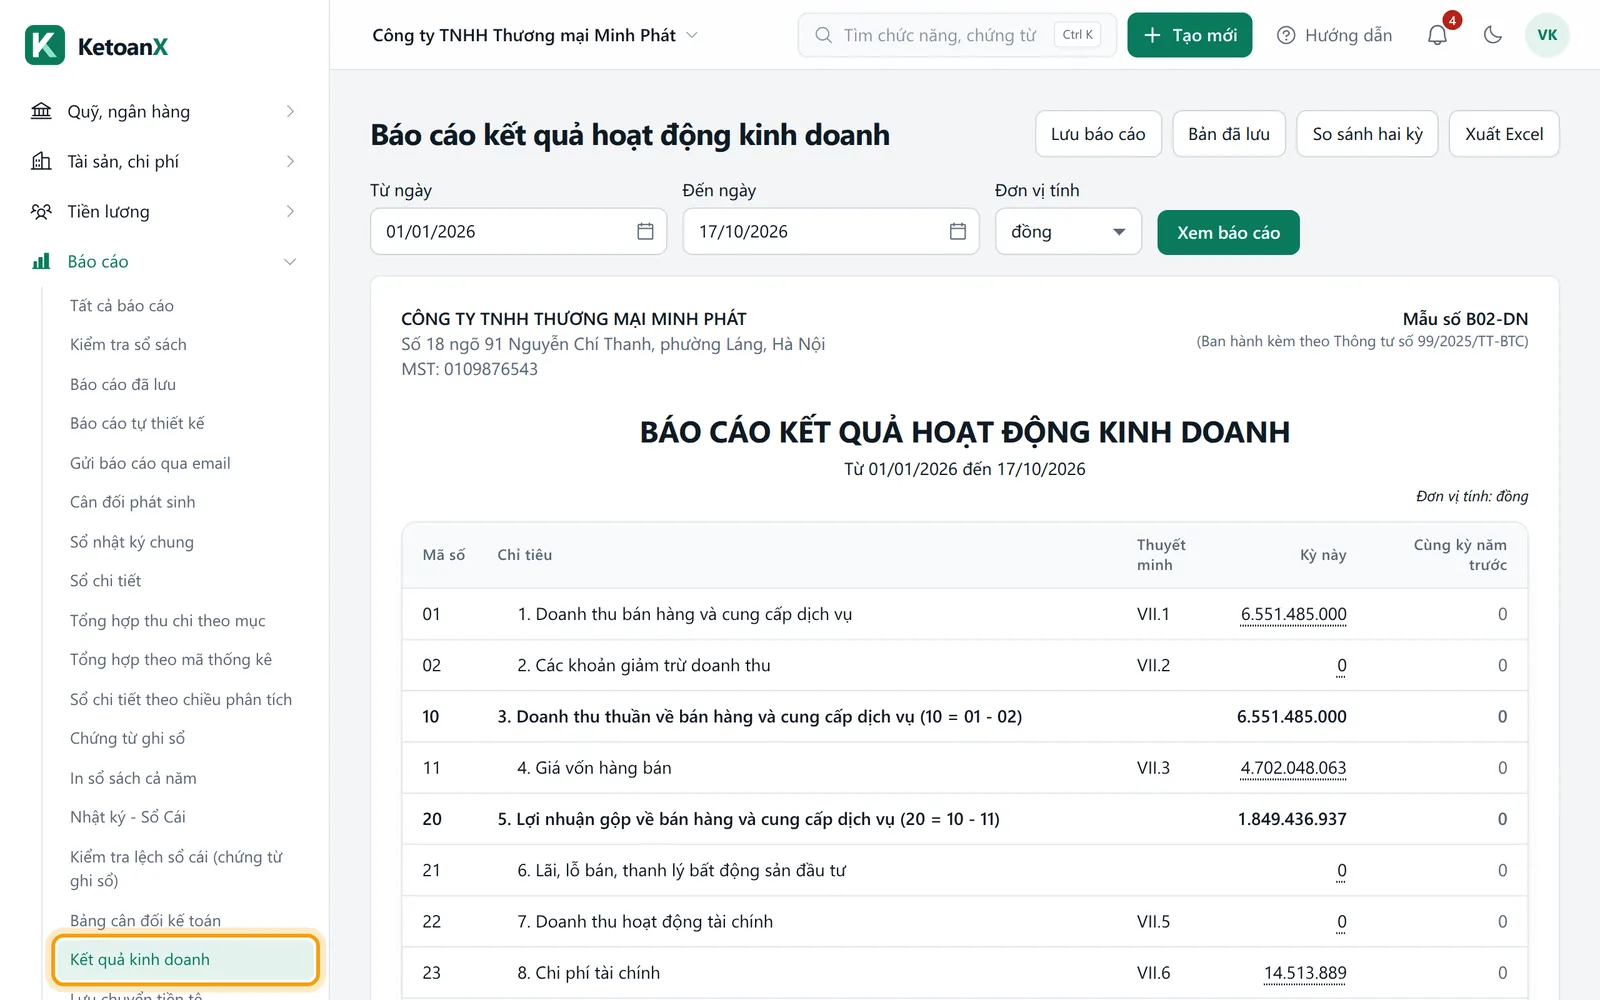Viewport: 1600px width, 1000px height.
Task: Click the Hướng dẫn help icon
Action: tap(1286, 35)
